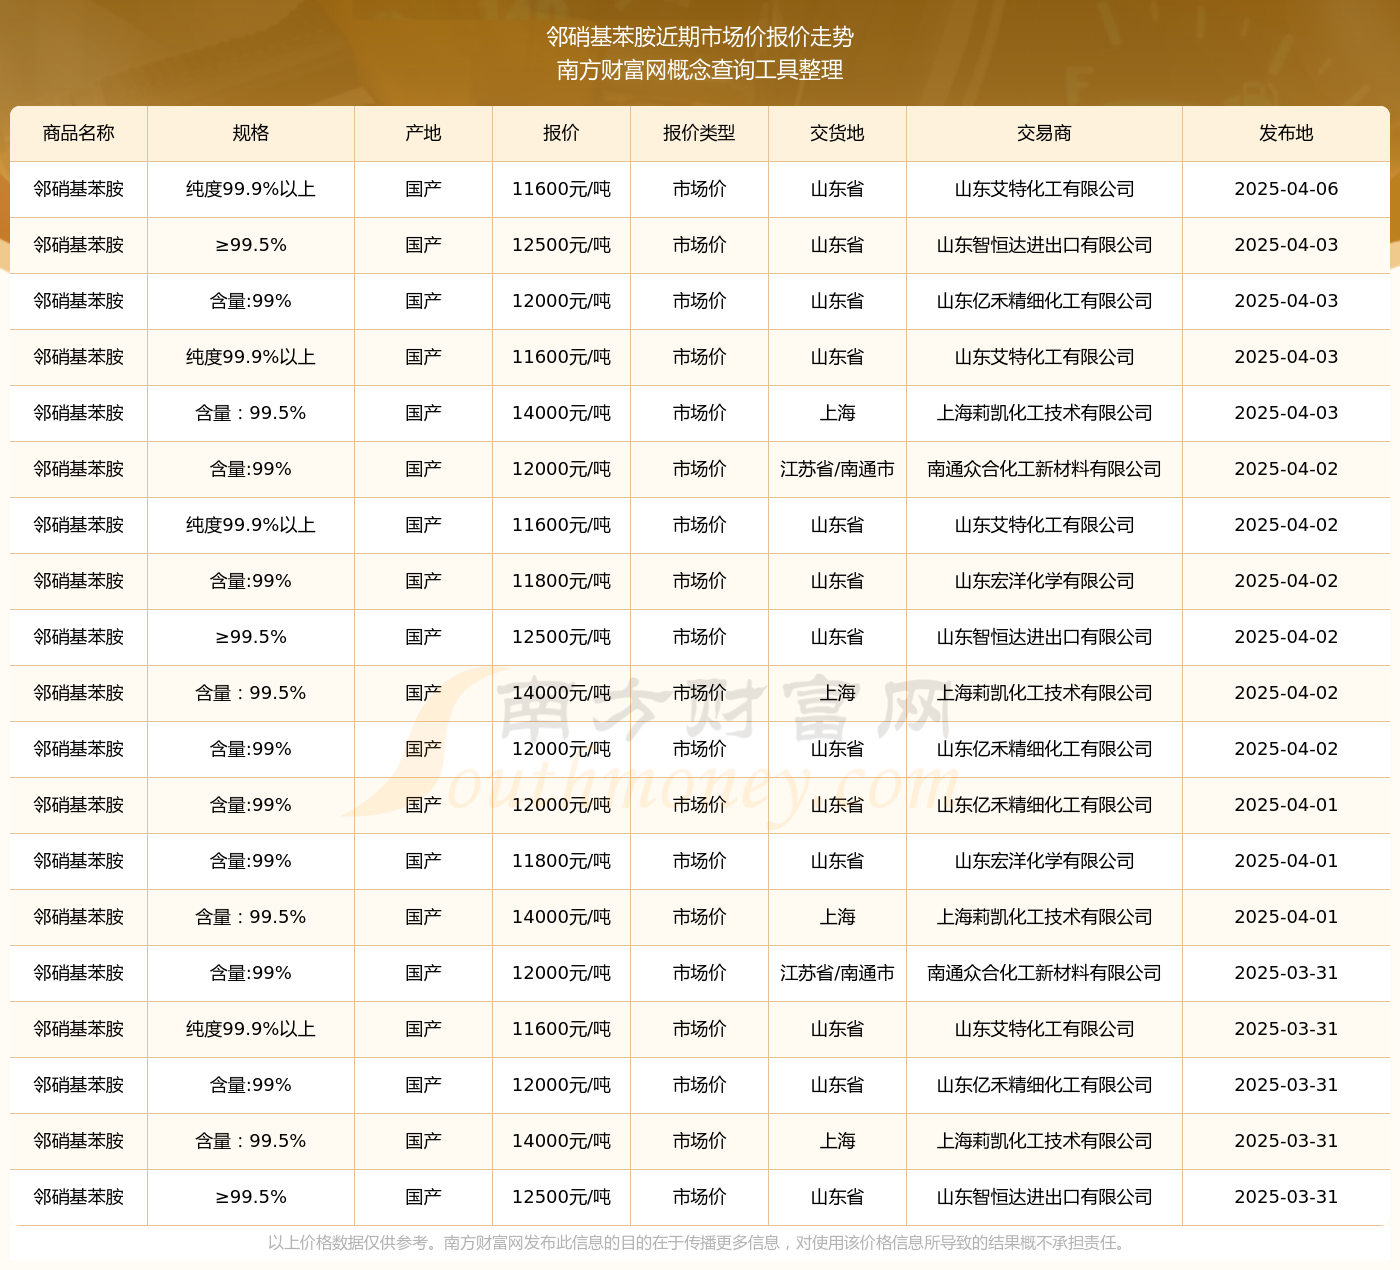Click 山东智恒达进出口有限公司 in the 2025-04-03 row
The image size is (1400, 1270).
pos(1044,245)
